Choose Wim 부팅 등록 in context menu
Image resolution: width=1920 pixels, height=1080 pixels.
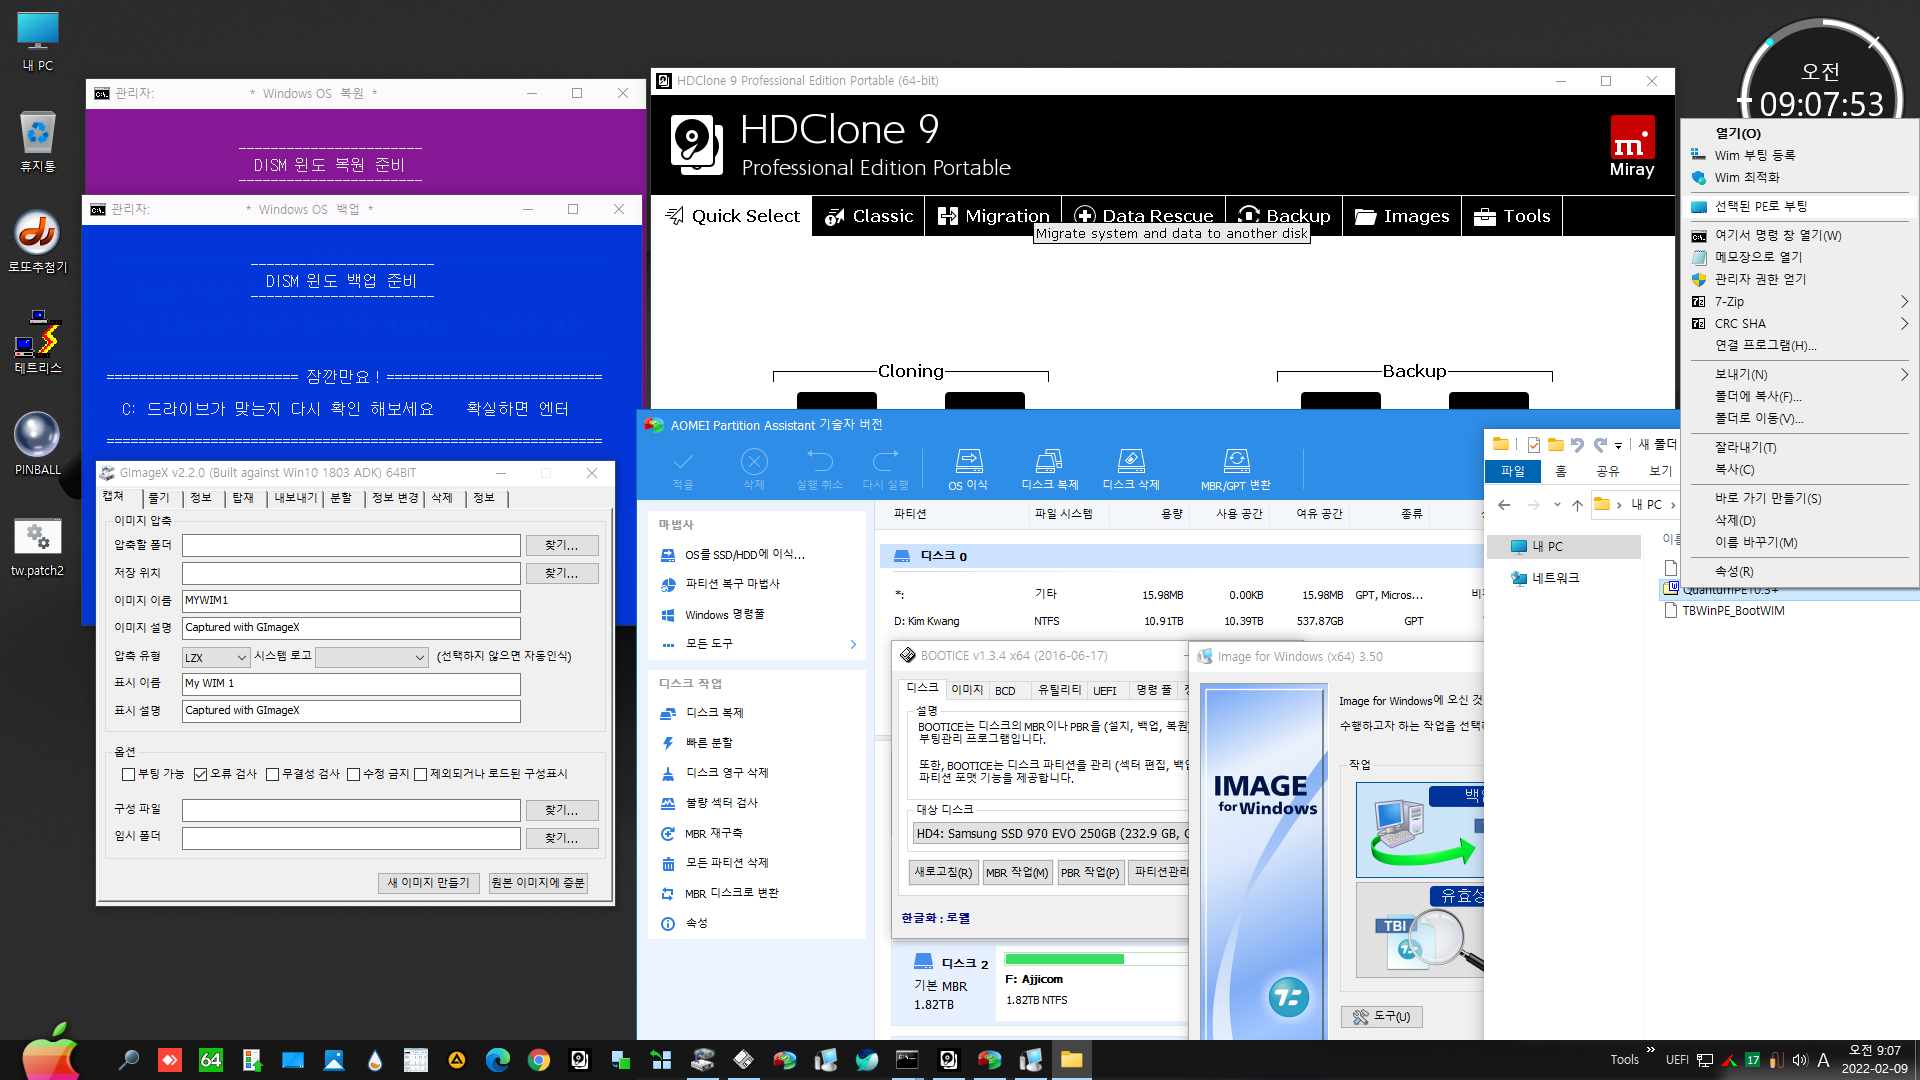click(x=1755, y=155)
